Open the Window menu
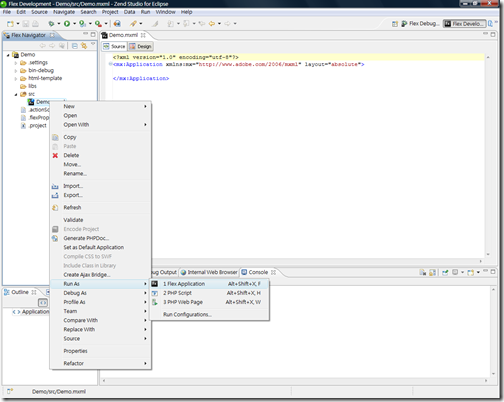Viewport: 504px width, 402px height. click(165, 12)
